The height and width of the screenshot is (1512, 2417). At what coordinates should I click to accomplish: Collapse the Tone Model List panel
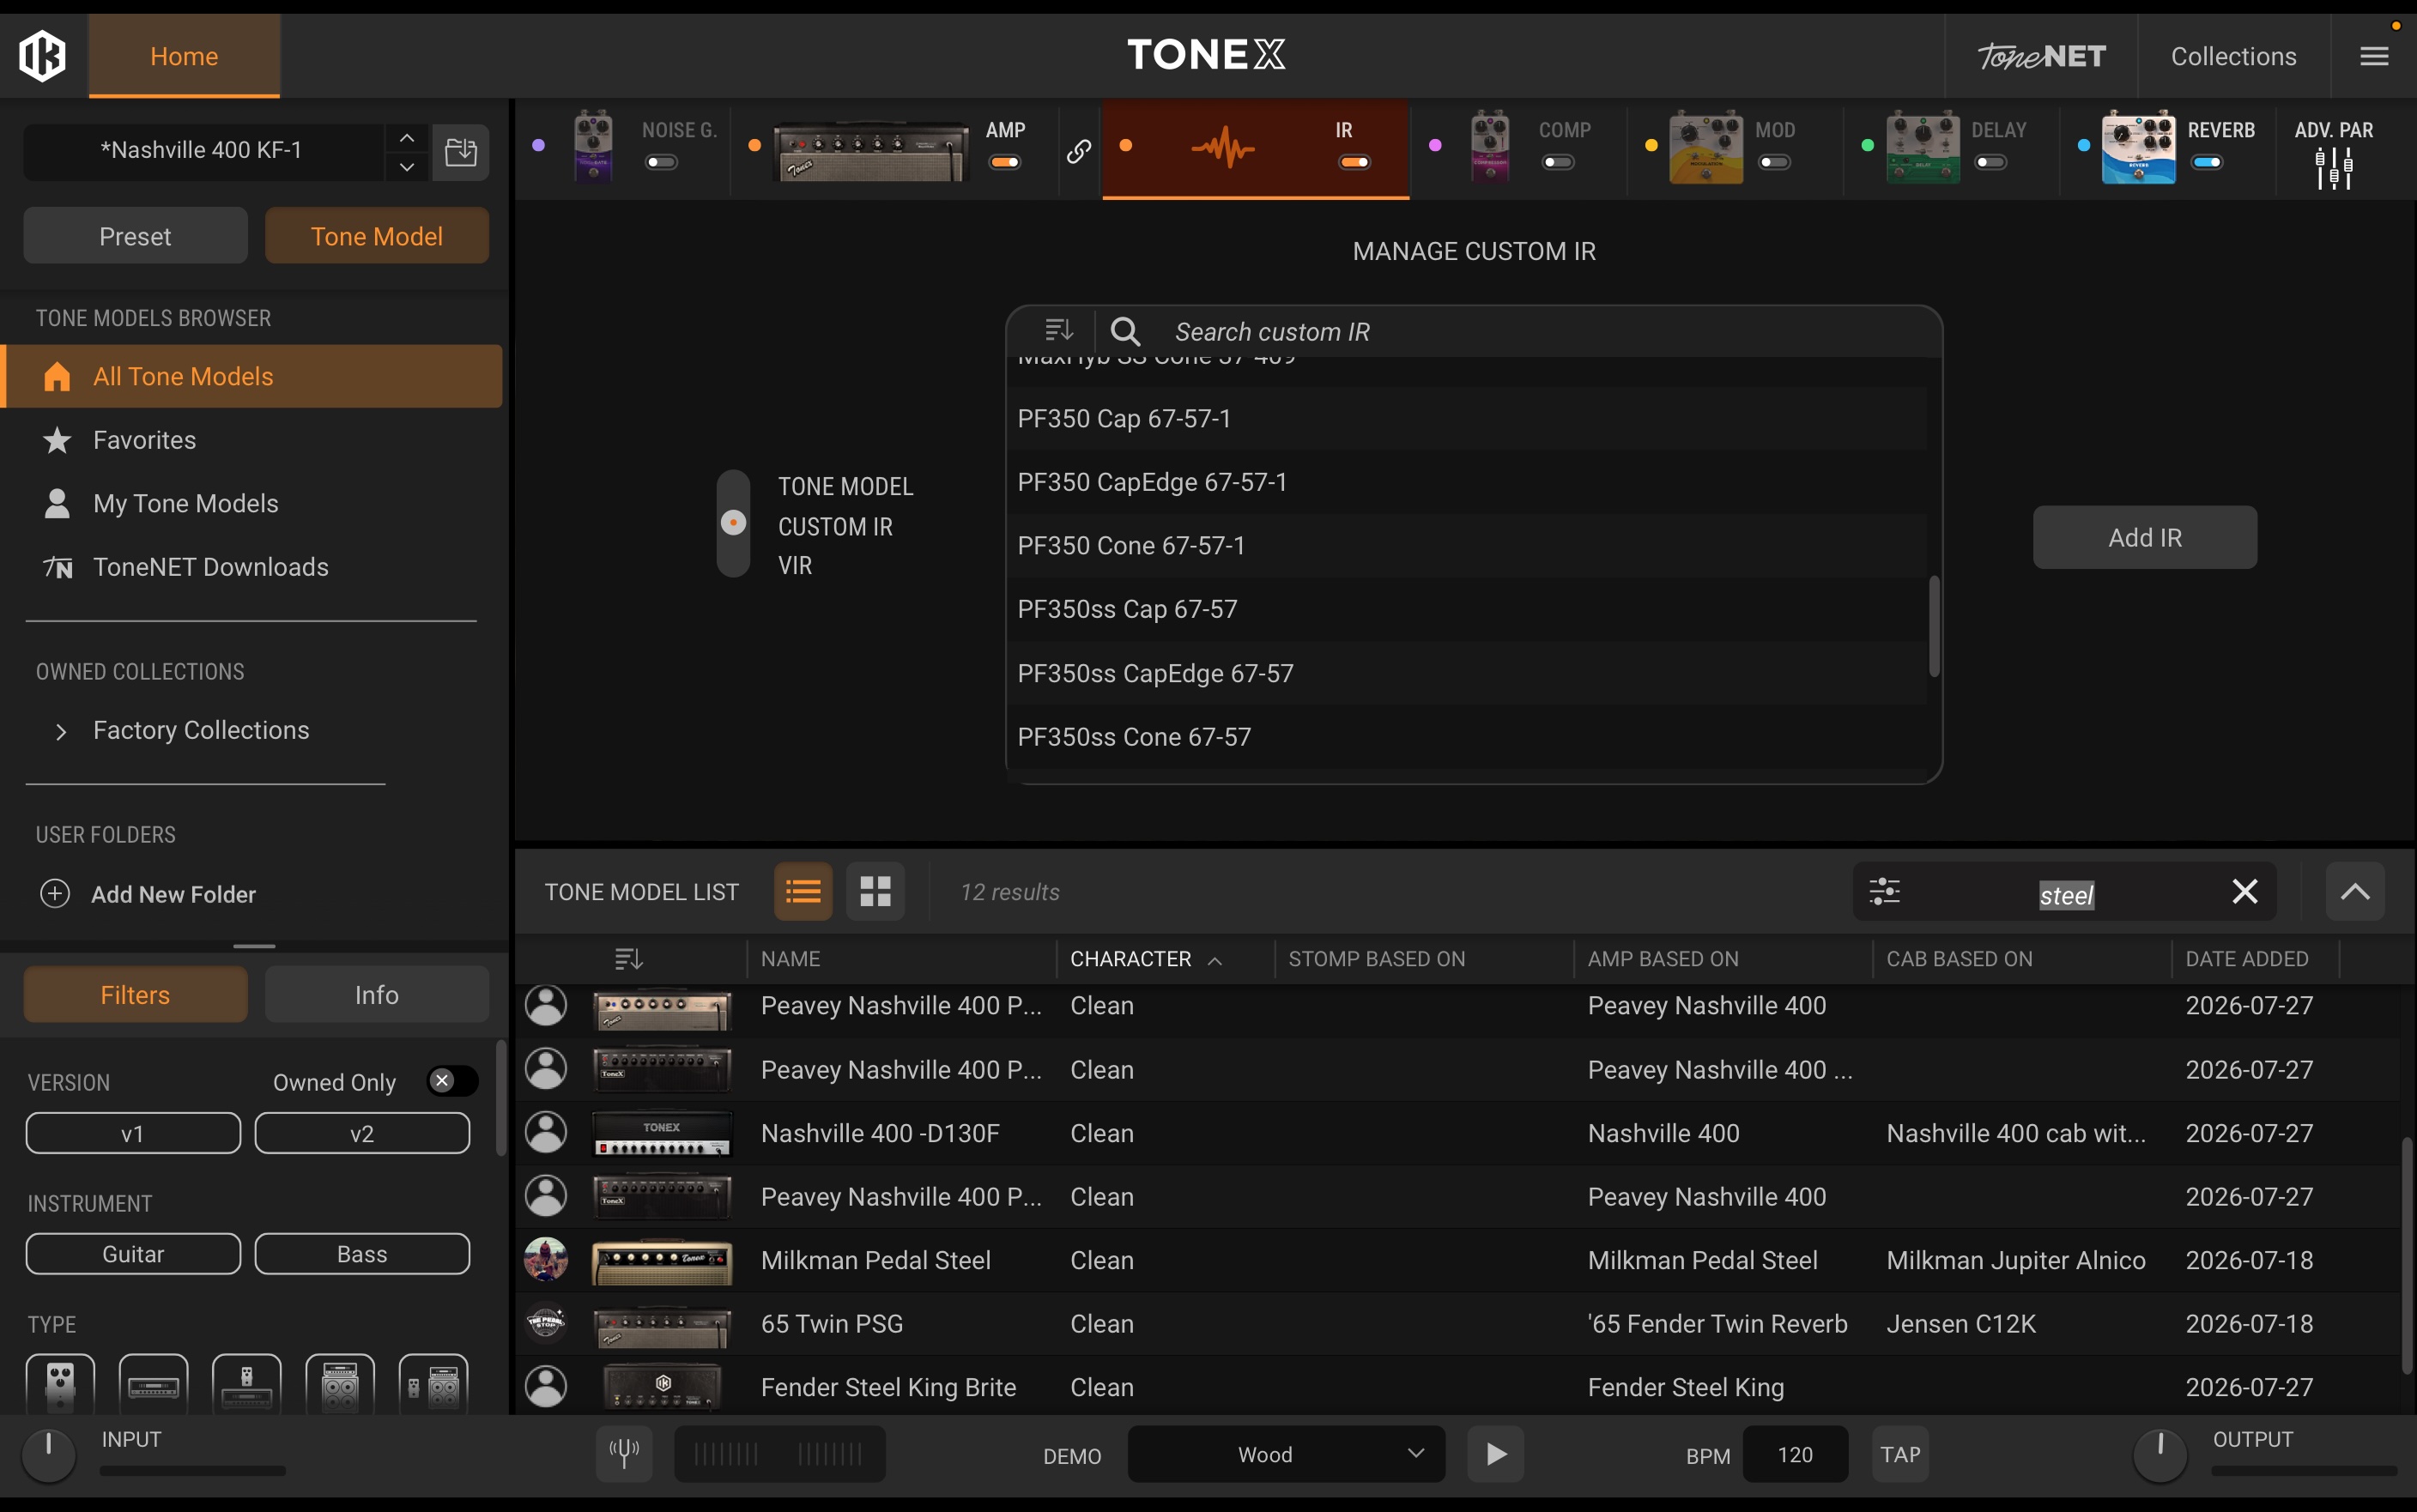[x=2355, y=891]
